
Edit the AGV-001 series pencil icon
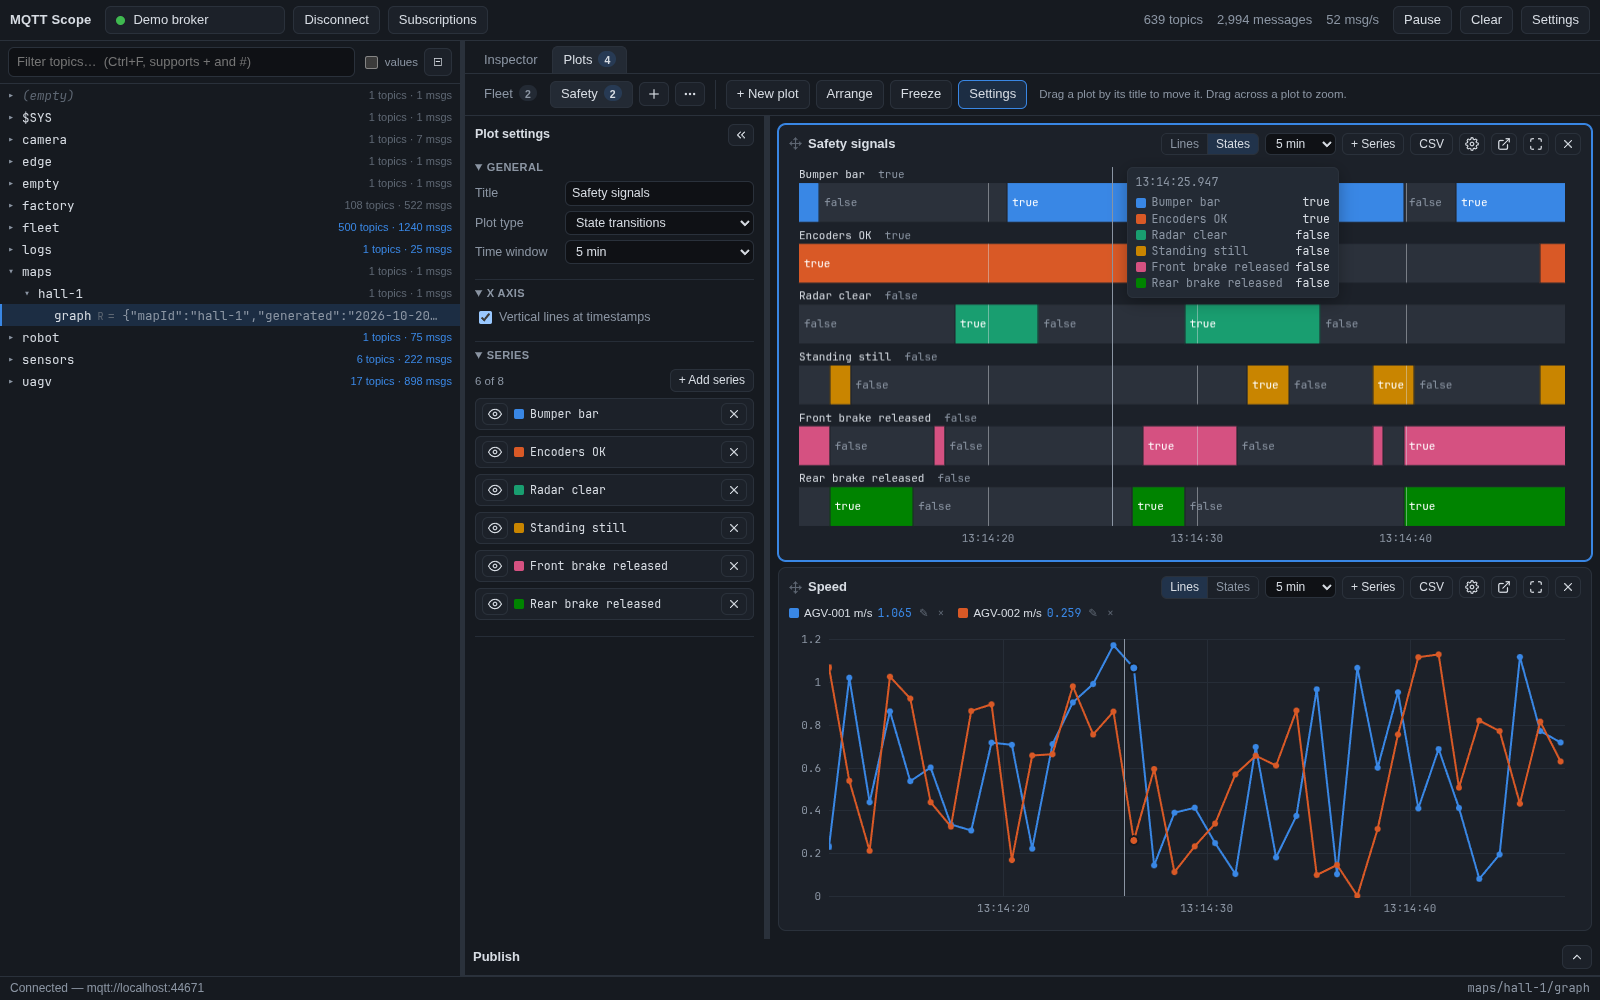point(924,613)
